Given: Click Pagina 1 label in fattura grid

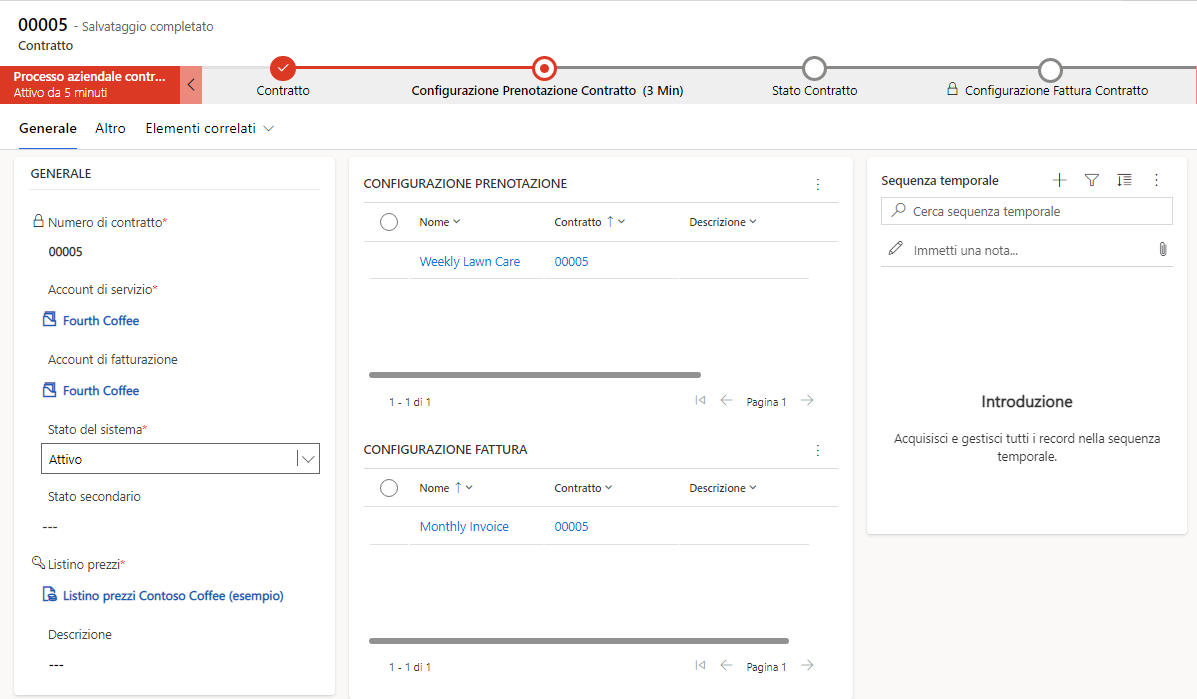Looking at the screenshot, I should (766, 667).
